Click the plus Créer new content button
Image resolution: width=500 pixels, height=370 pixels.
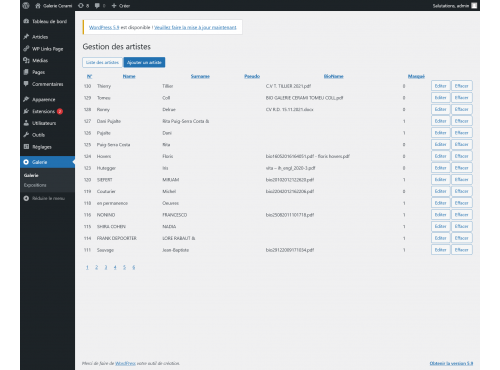click(x=121, y=6)
